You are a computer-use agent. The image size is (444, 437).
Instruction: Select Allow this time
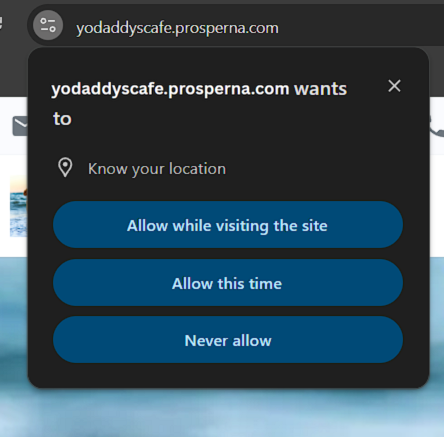point(228,283)
